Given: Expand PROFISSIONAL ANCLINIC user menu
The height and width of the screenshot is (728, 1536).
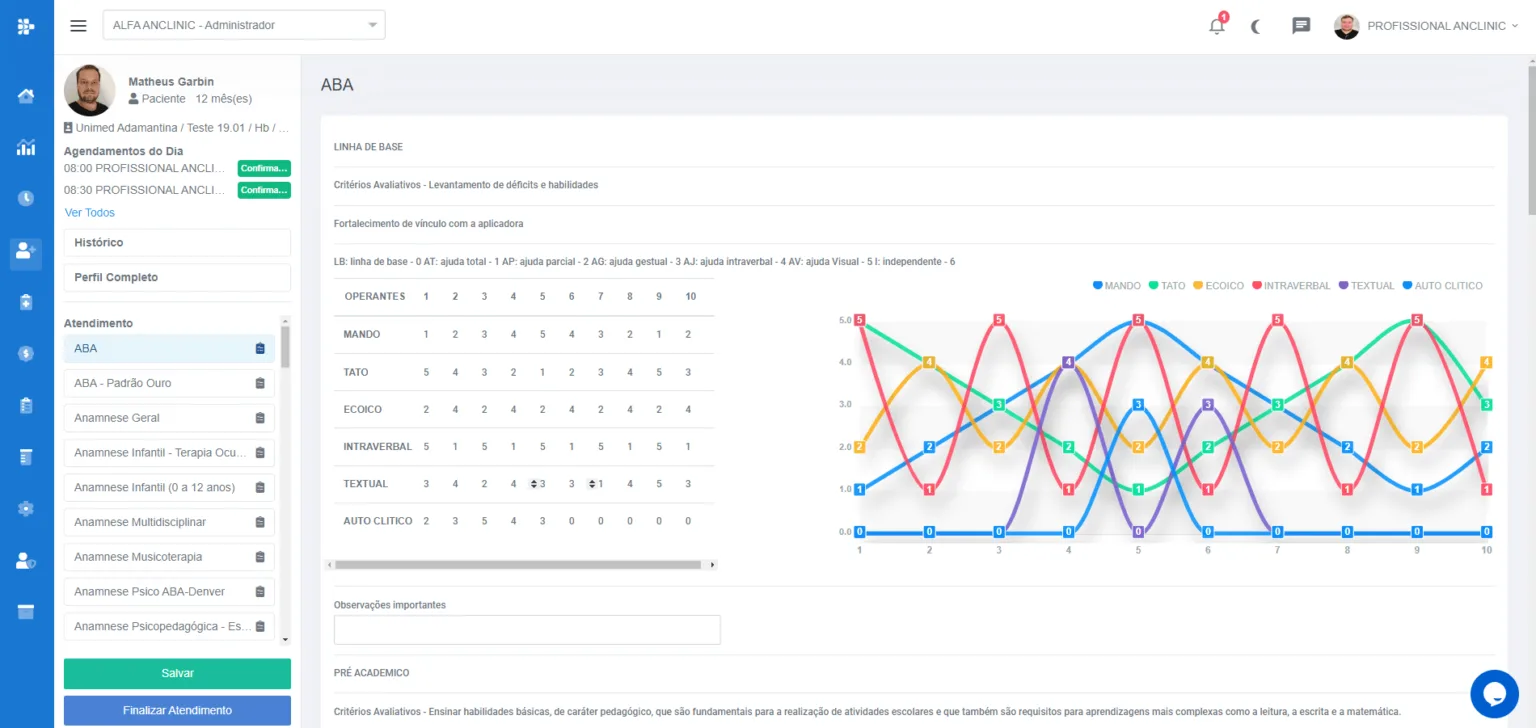Looking at the screenshot, I should tap(1425, 26).
